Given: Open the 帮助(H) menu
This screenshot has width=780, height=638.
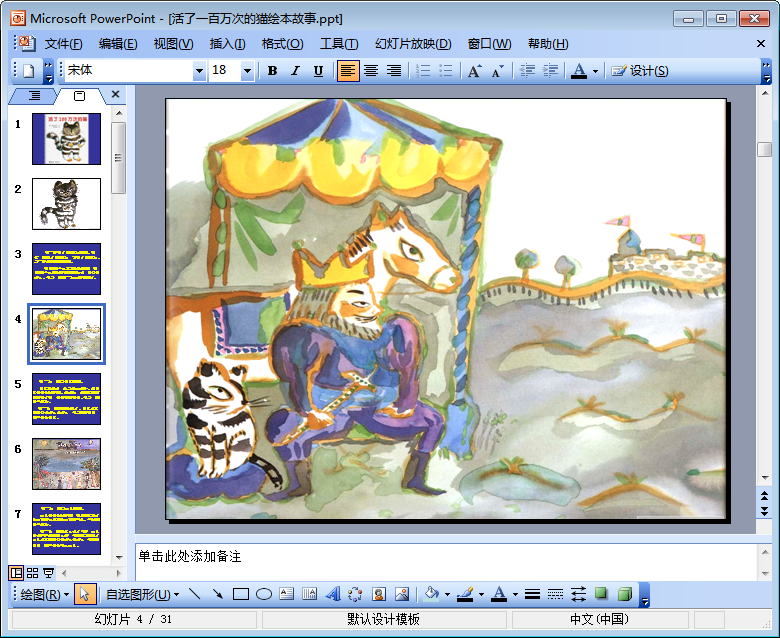Looking at the screenshot, I should click(x=548, y=44).
